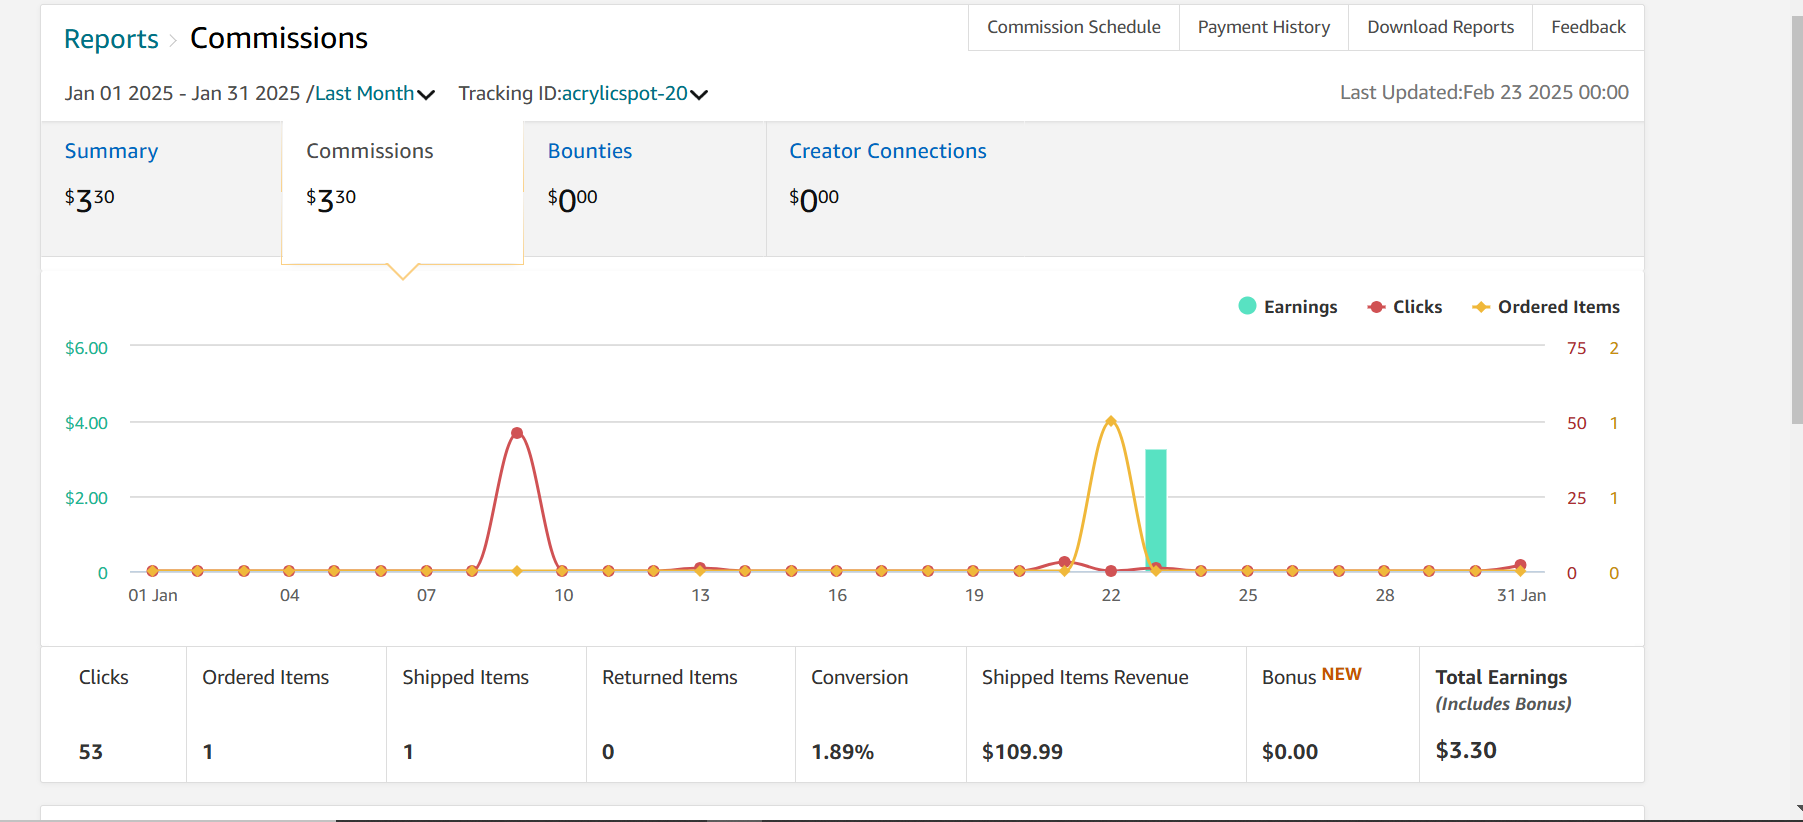Click the 01 Jan data point marker
This screenshot has width=1803, height=822.
coord(152,571)
